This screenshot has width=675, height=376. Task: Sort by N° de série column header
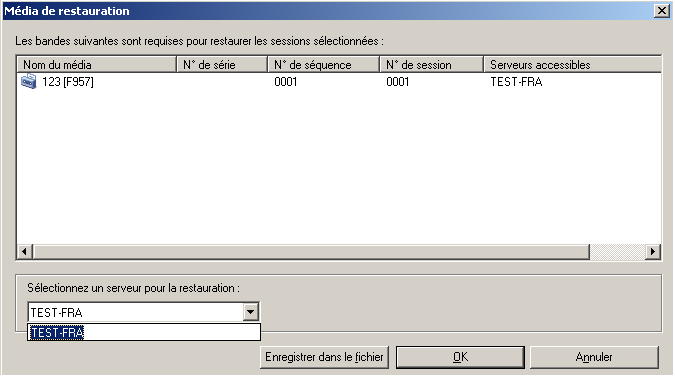(x=222, y=65)
